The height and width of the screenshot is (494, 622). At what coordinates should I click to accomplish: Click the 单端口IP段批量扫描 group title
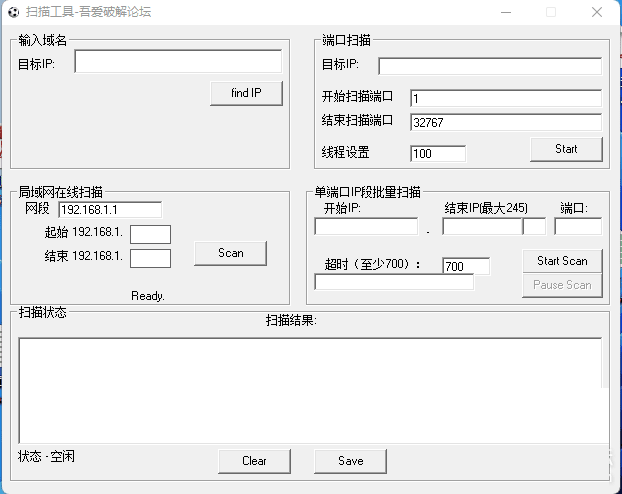(367, 192)
